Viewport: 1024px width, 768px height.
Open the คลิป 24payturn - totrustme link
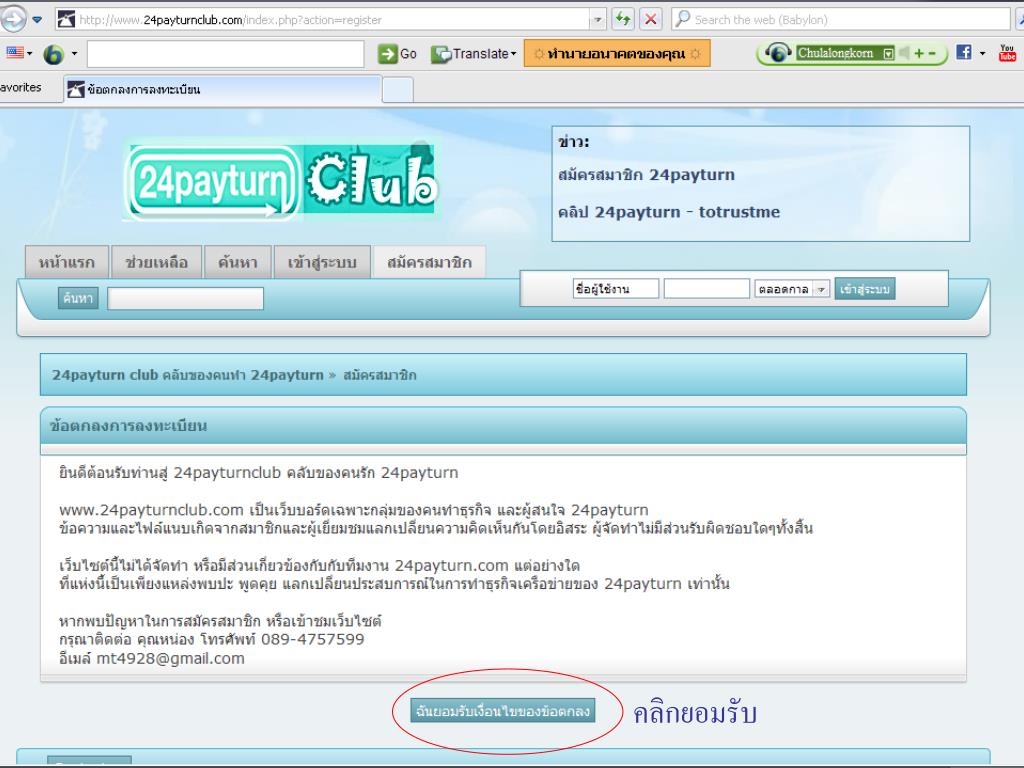[669, 212]
